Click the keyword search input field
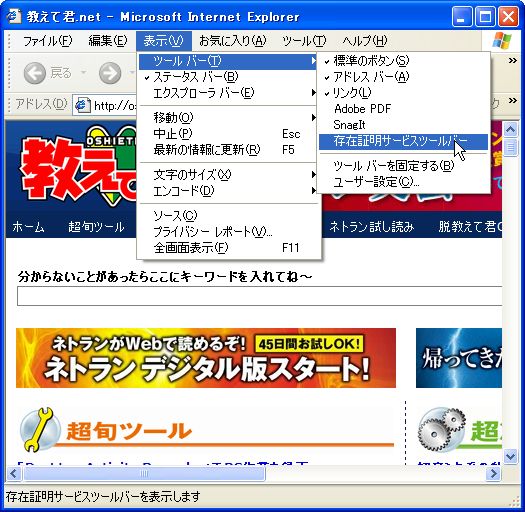525x512 pixels. pos(259,296)
